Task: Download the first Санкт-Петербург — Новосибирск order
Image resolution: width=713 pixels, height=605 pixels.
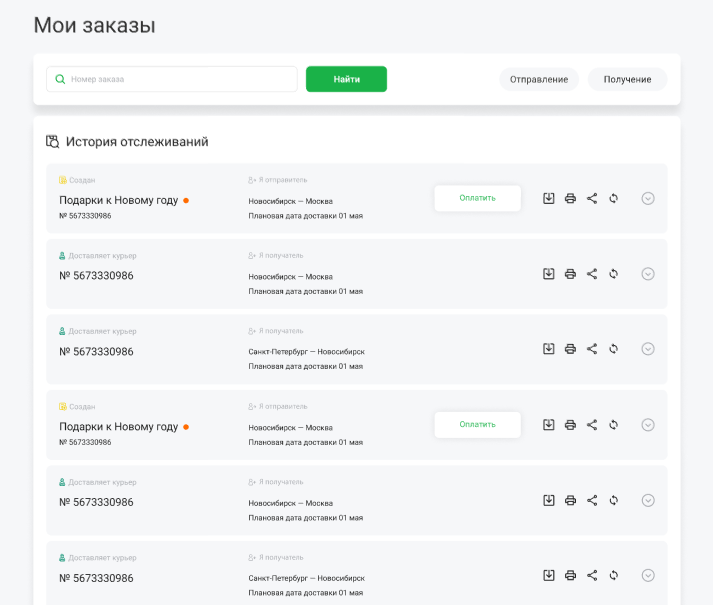Action: (x=549, y=349)
